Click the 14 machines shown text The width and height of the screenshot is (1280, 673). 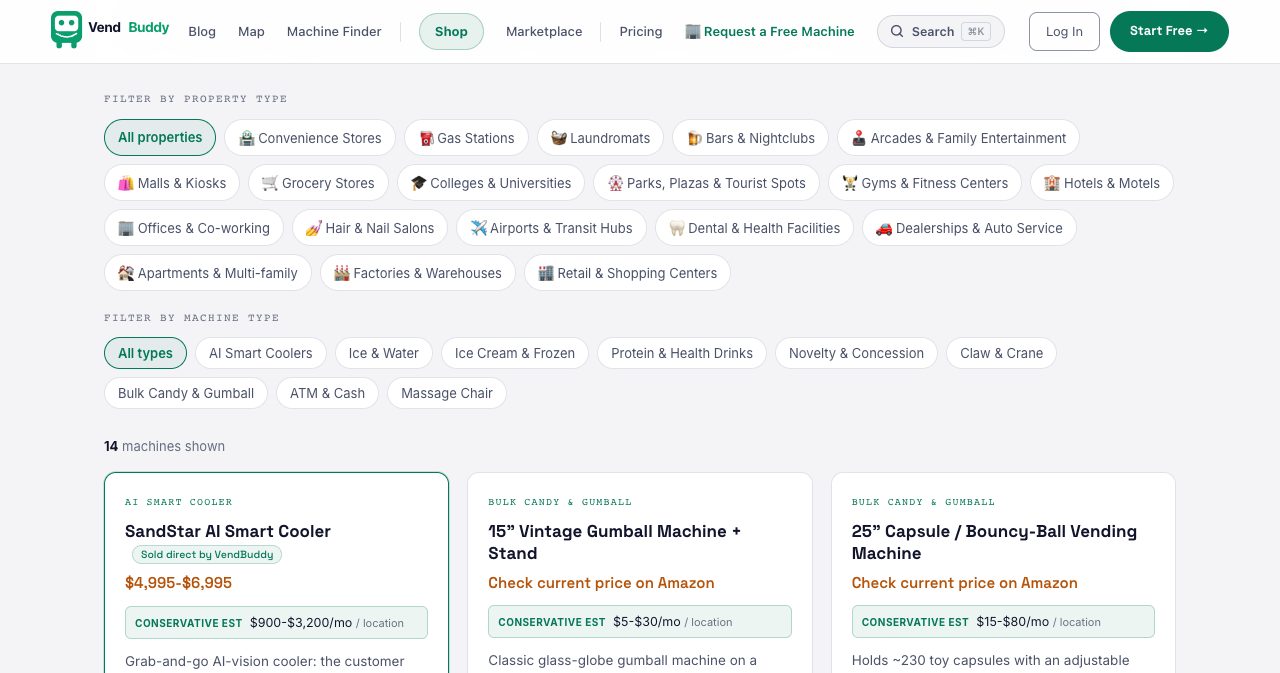pyautogui.click(x=164, y=446)
